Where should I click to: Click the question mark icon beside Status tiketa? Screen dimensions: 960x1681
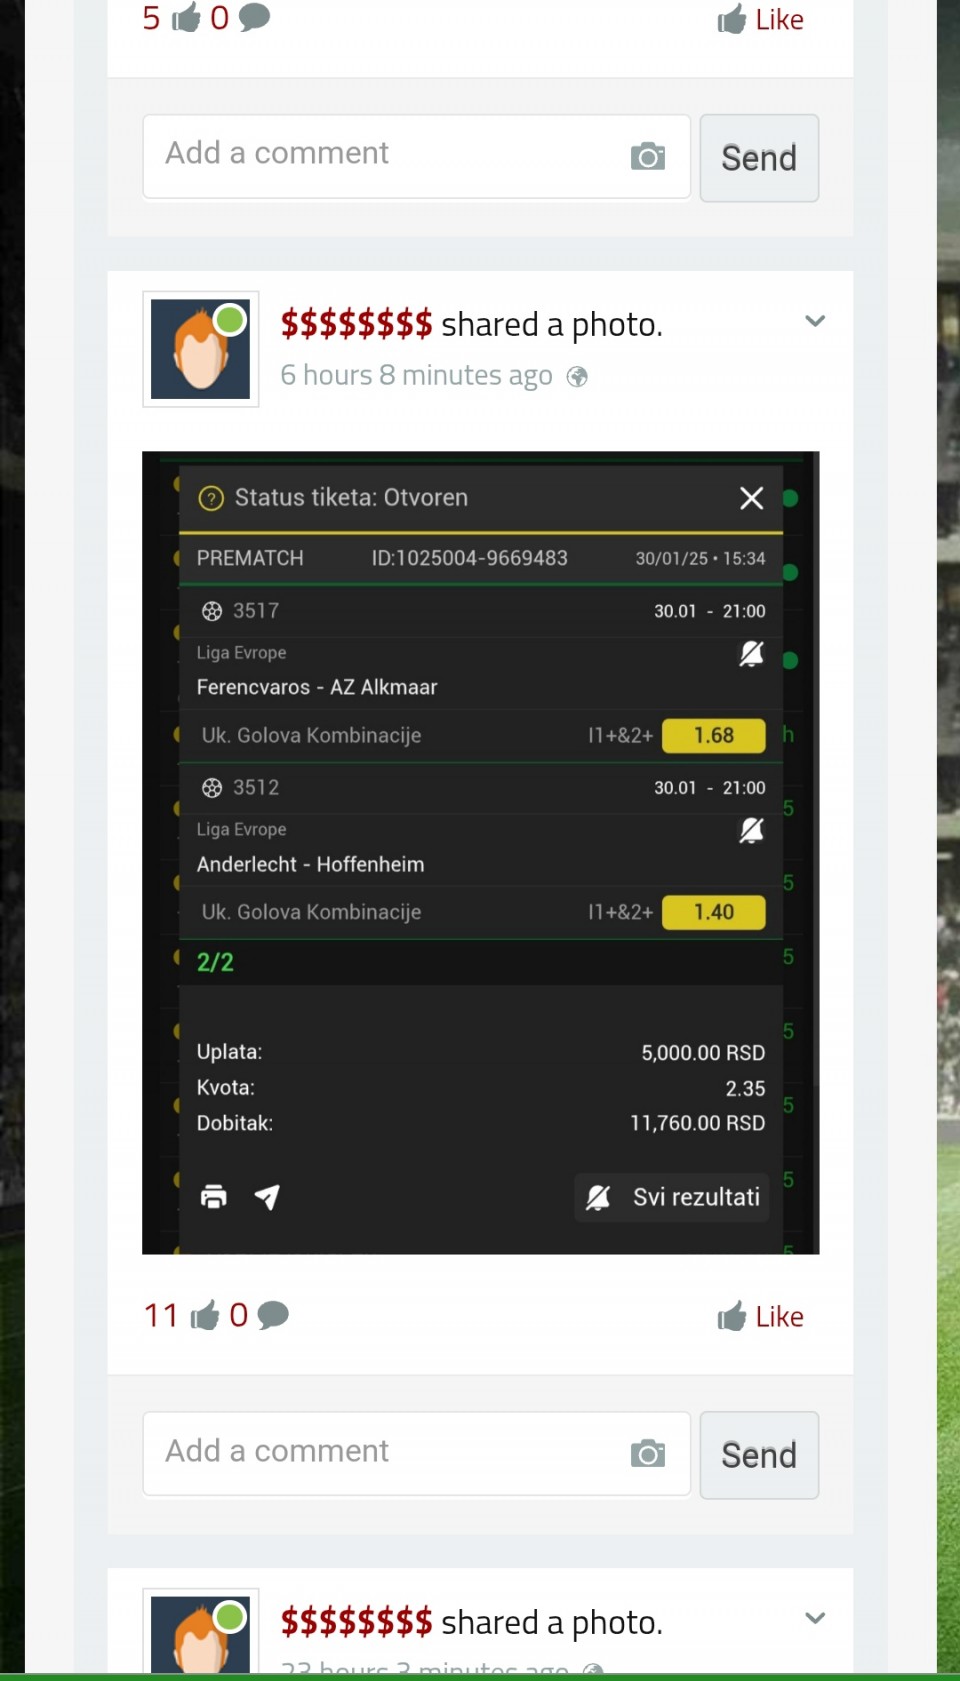[x=211, y=498]
